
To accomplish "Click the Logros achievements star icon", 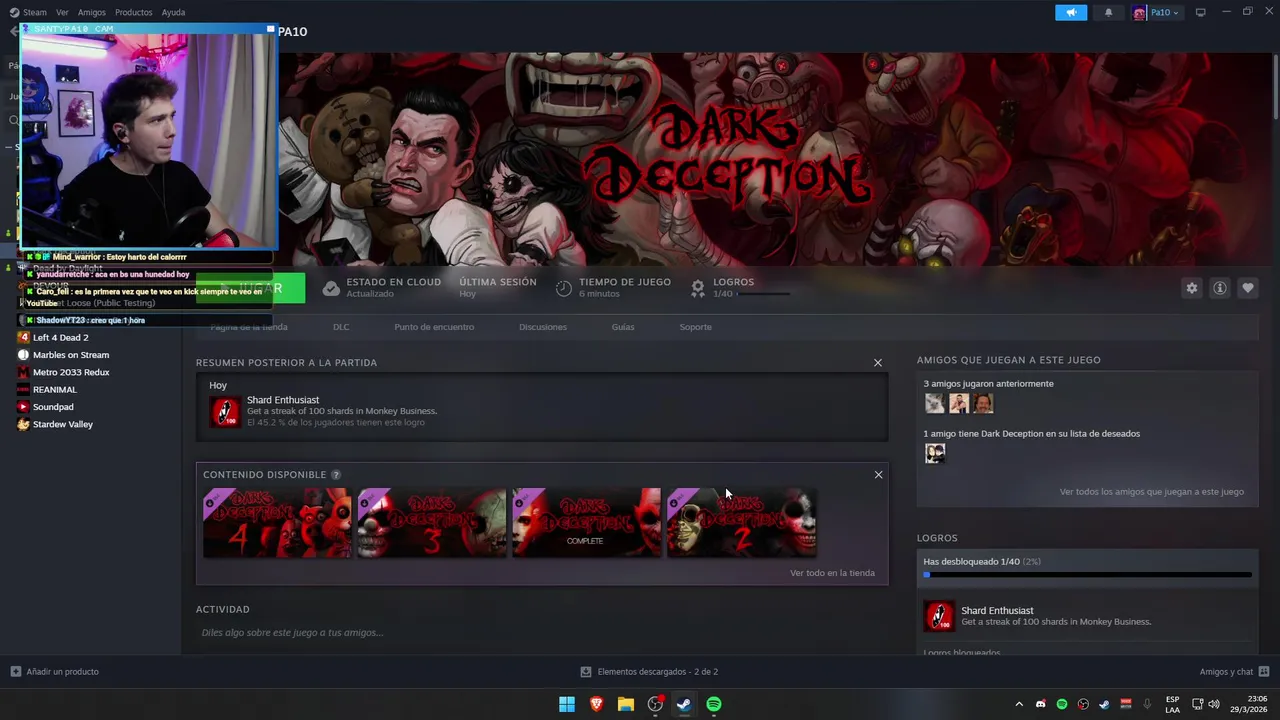I will 698,288.
